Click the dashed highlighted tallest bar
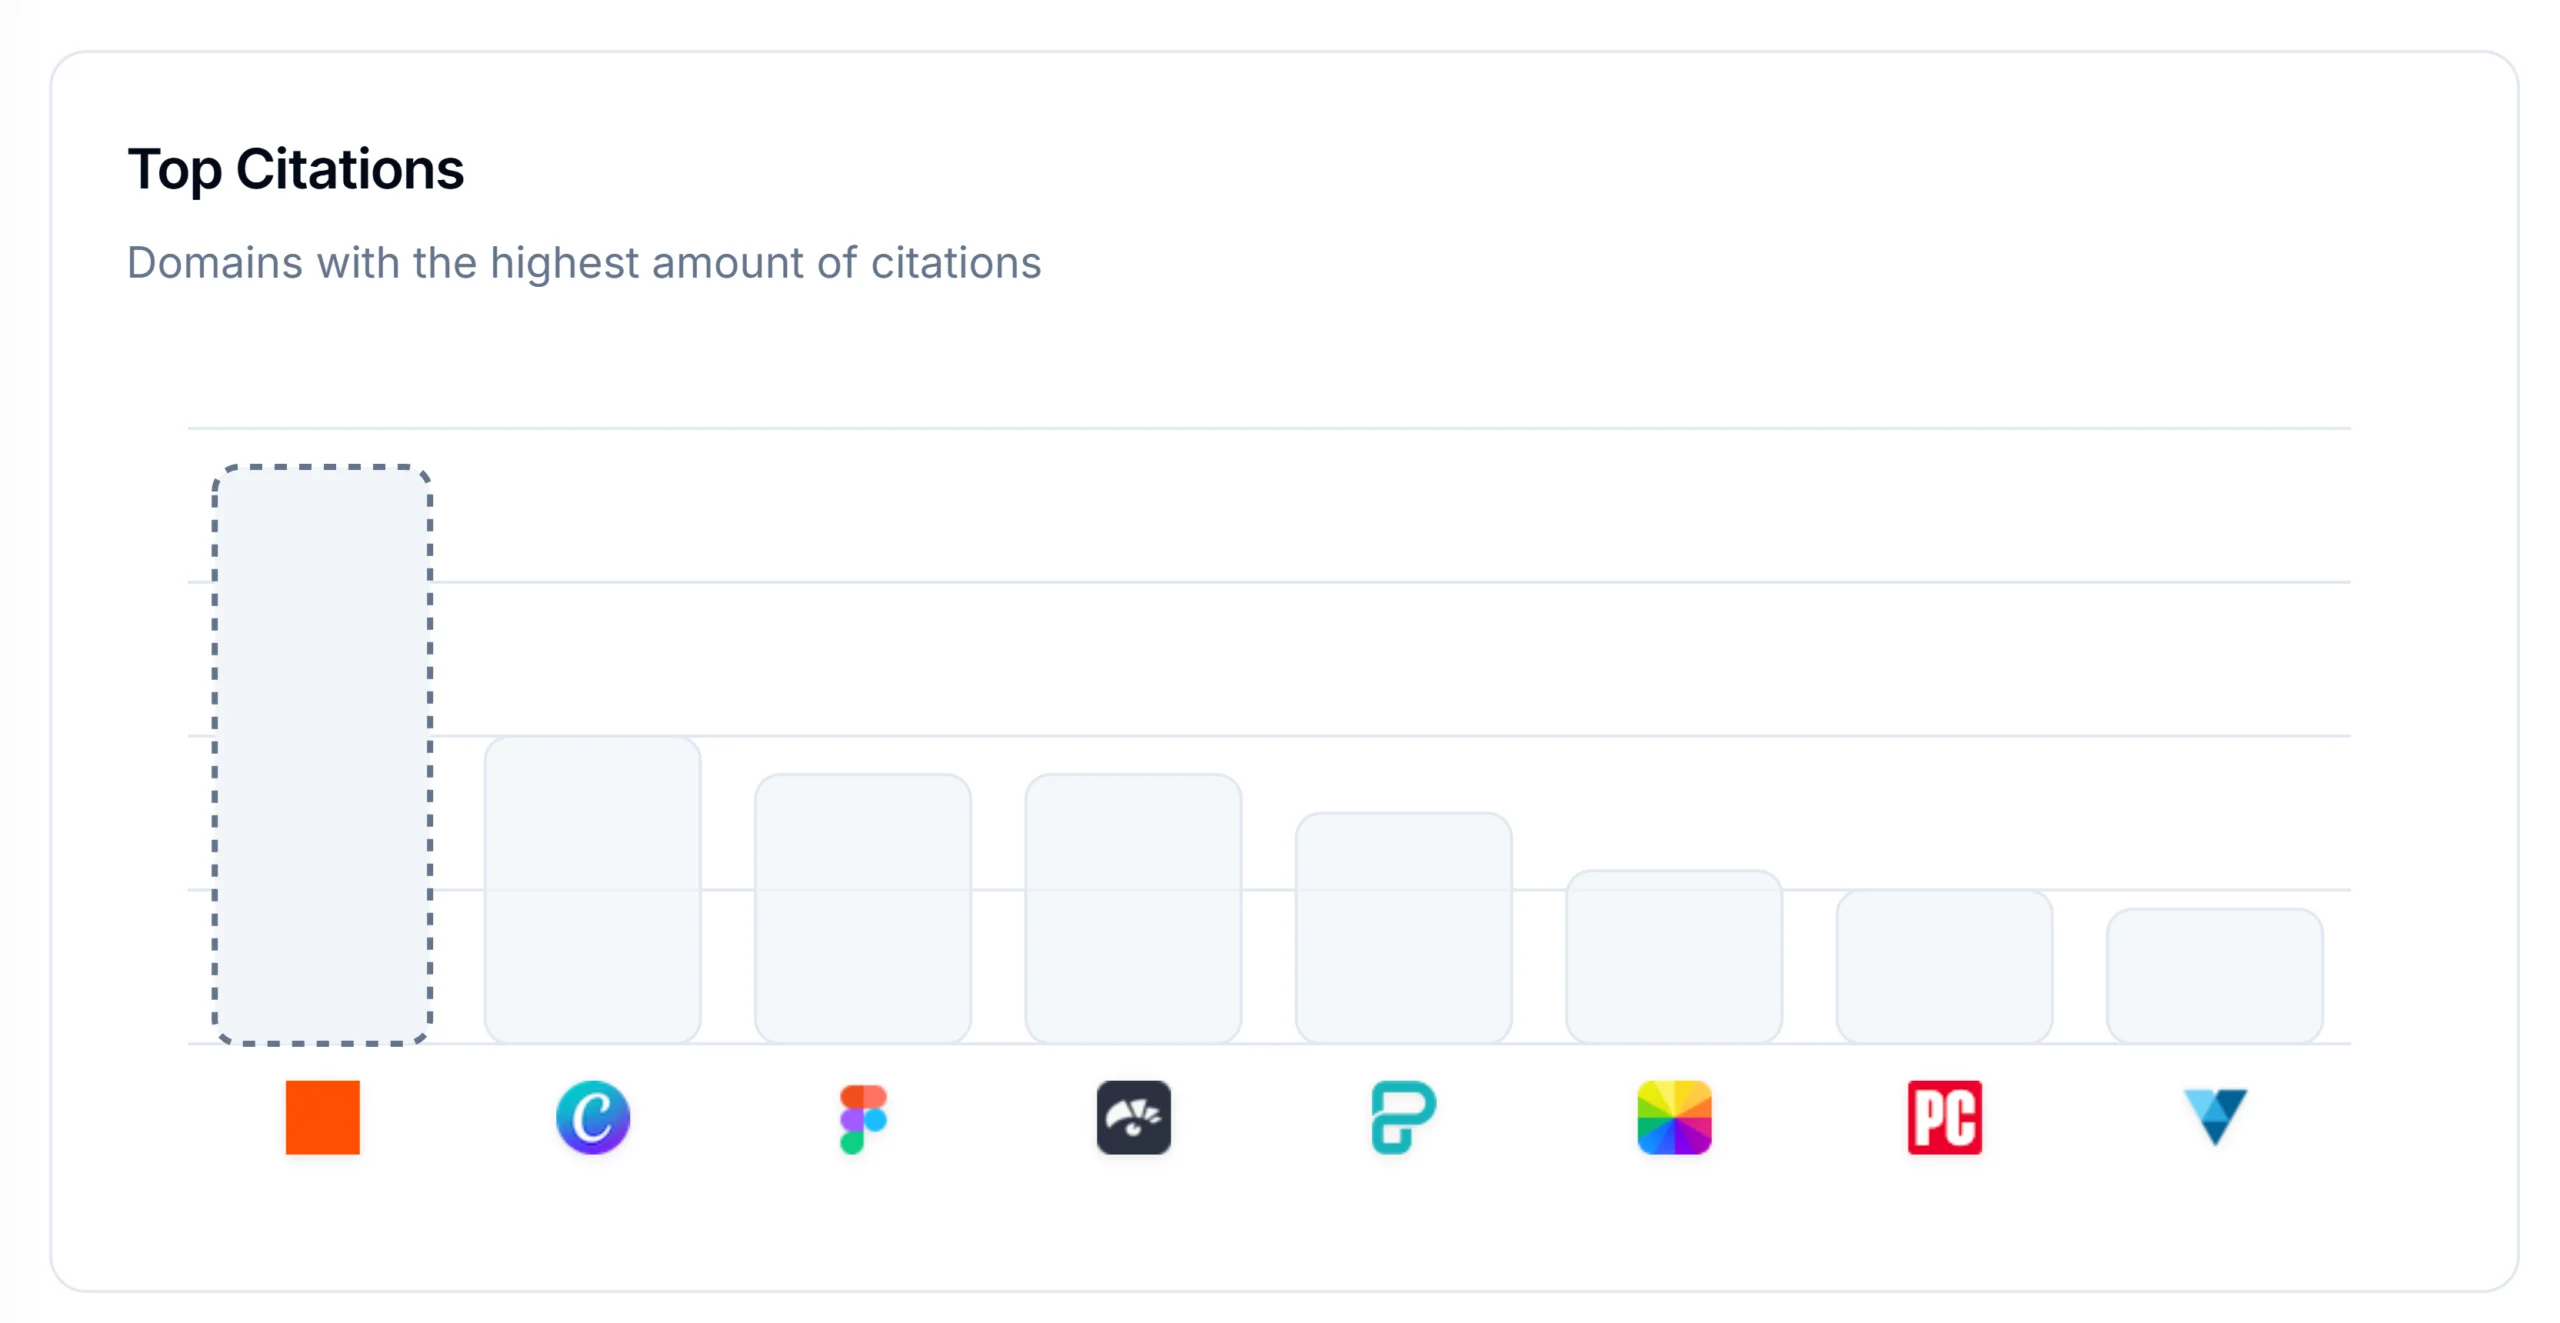The image size is (2560, 1323). click(x=322, y=755)
